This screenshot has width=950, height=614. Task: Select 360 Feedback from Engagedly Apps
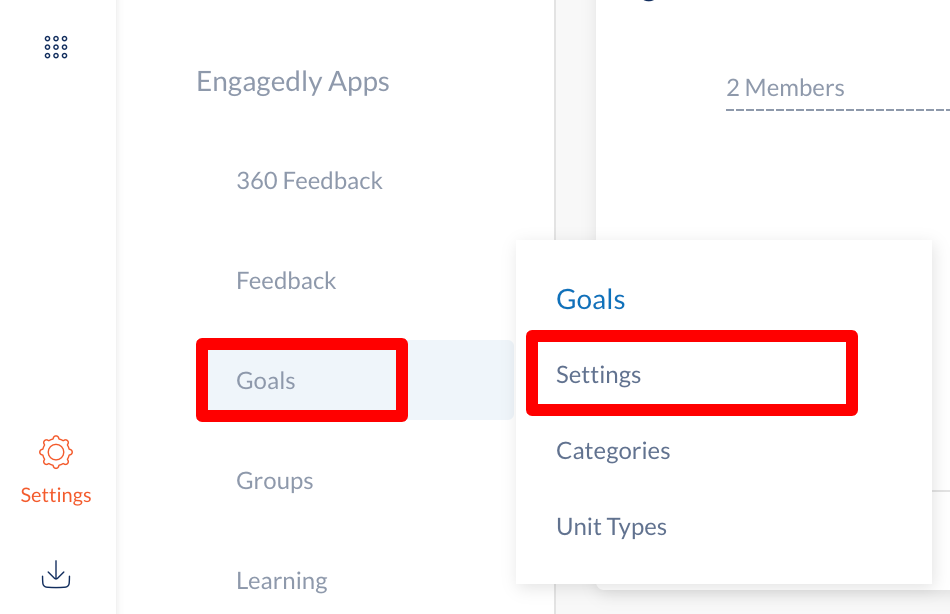310,180
